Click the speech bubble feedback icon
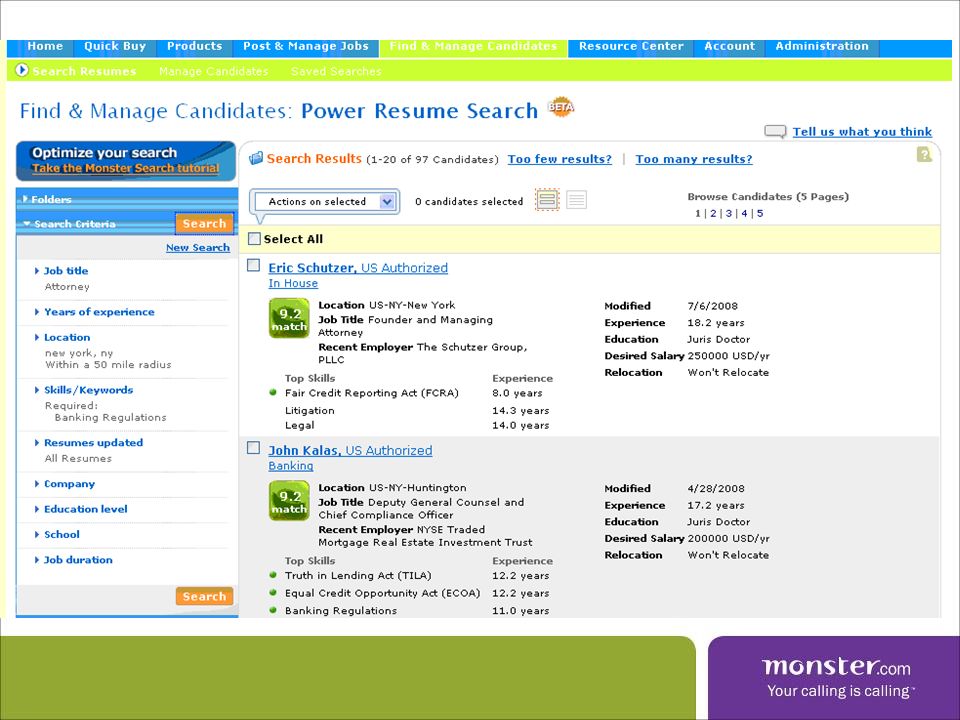960x720 pixels. coord(775,132)
